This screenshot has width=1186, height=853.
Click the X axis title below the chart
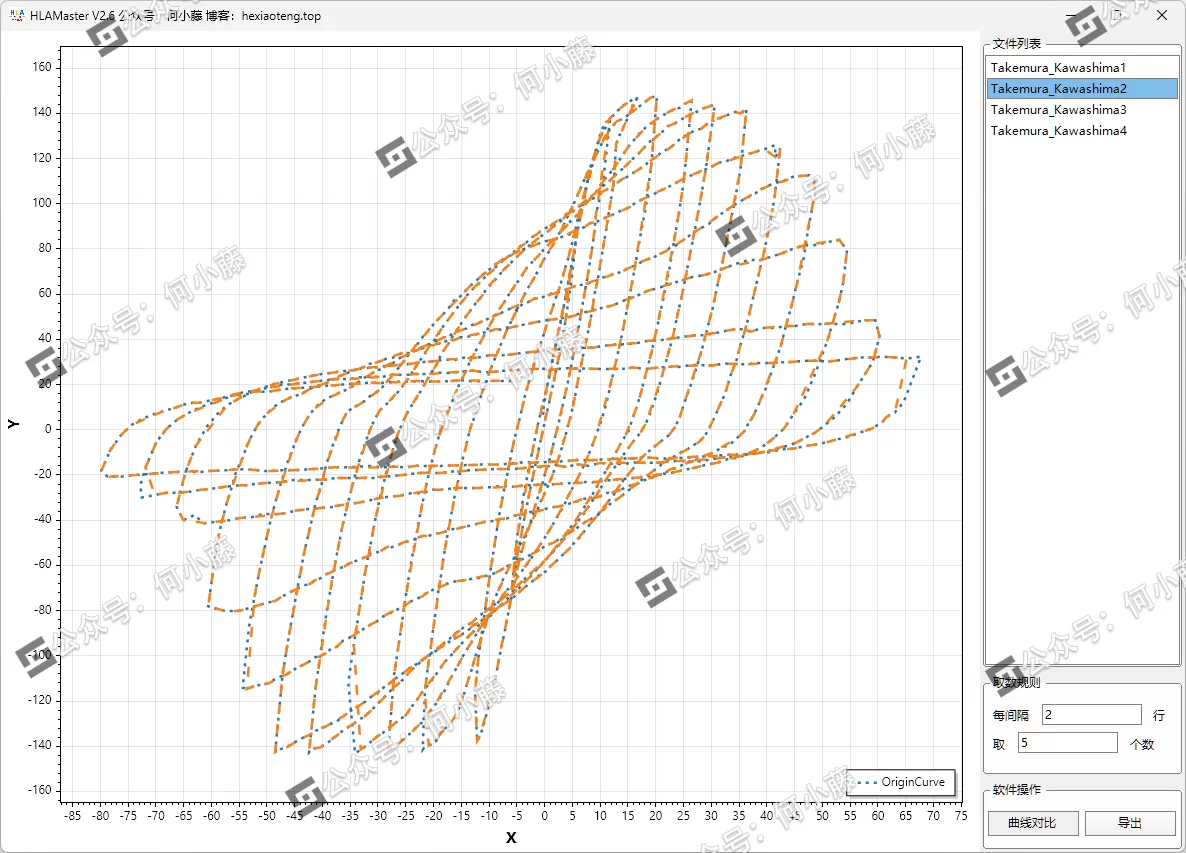(x=511, y=838)
